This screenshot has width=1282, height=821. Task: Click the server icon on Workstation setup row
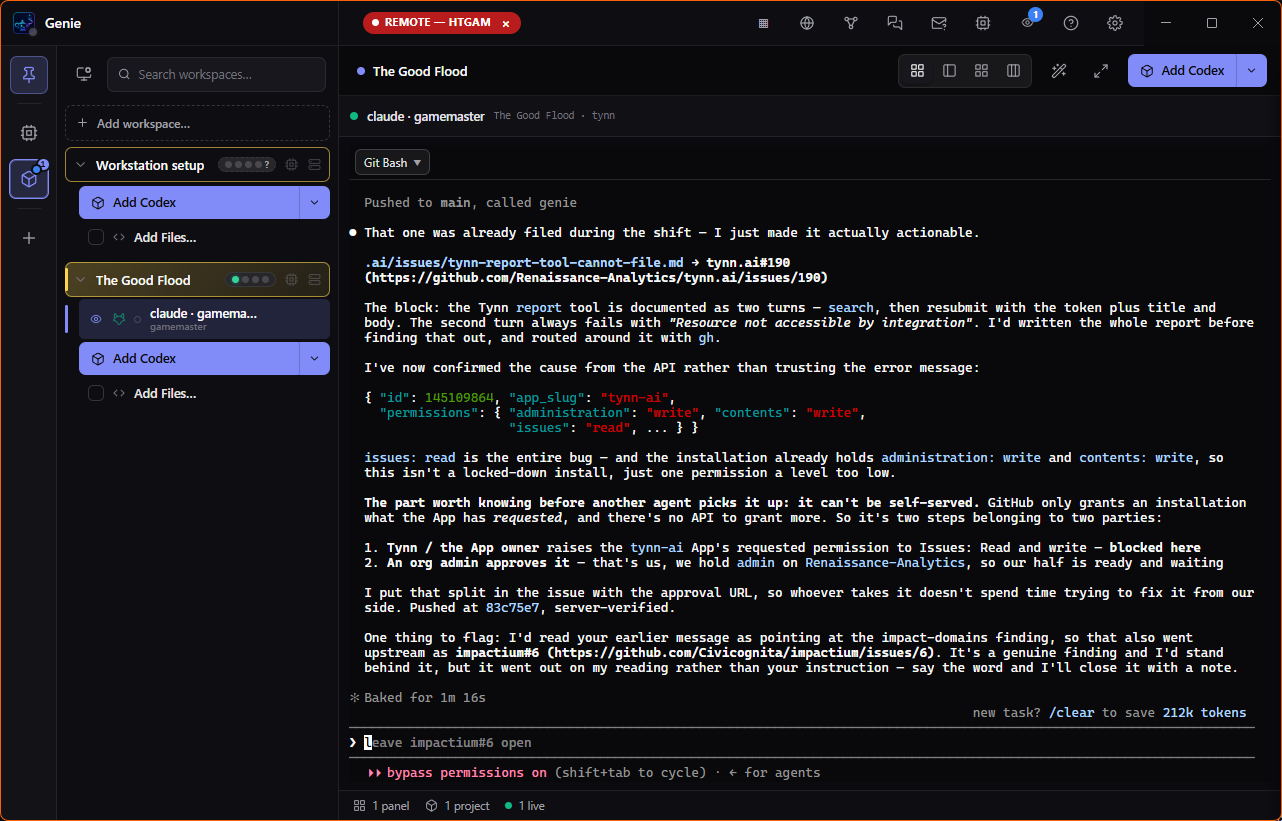tap(314, 165)
